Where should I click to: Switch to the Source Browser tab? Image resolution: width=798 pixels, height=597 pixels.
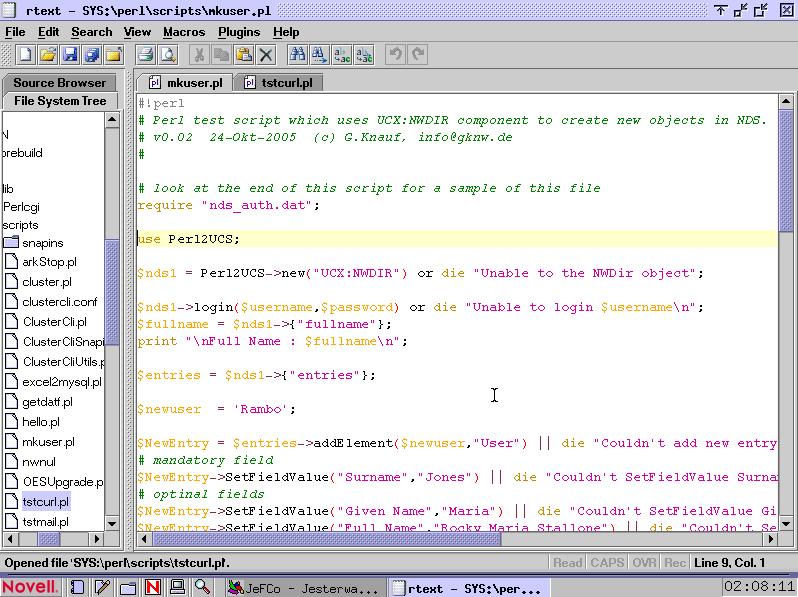(x=59, y=83)
